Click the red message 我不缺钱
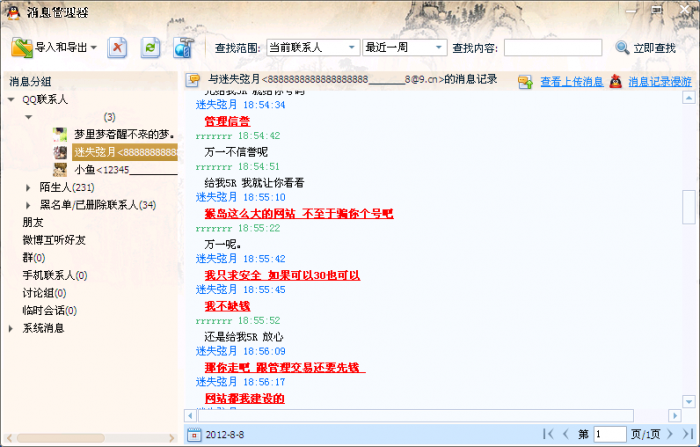This screenshot has width=700, height=447. (x=227, y=306)
